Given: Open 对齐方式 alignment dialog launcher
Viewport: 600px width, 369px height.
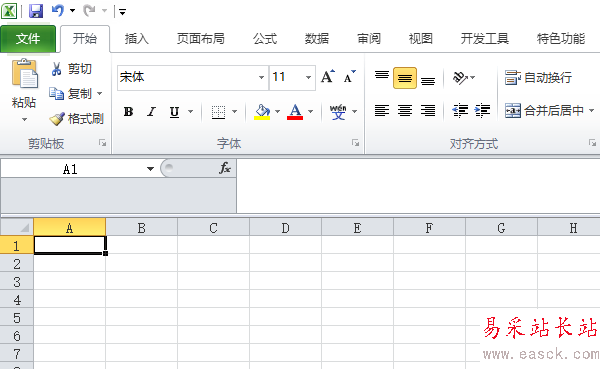Looking at the screenshot, I should [x=592, y=143].
